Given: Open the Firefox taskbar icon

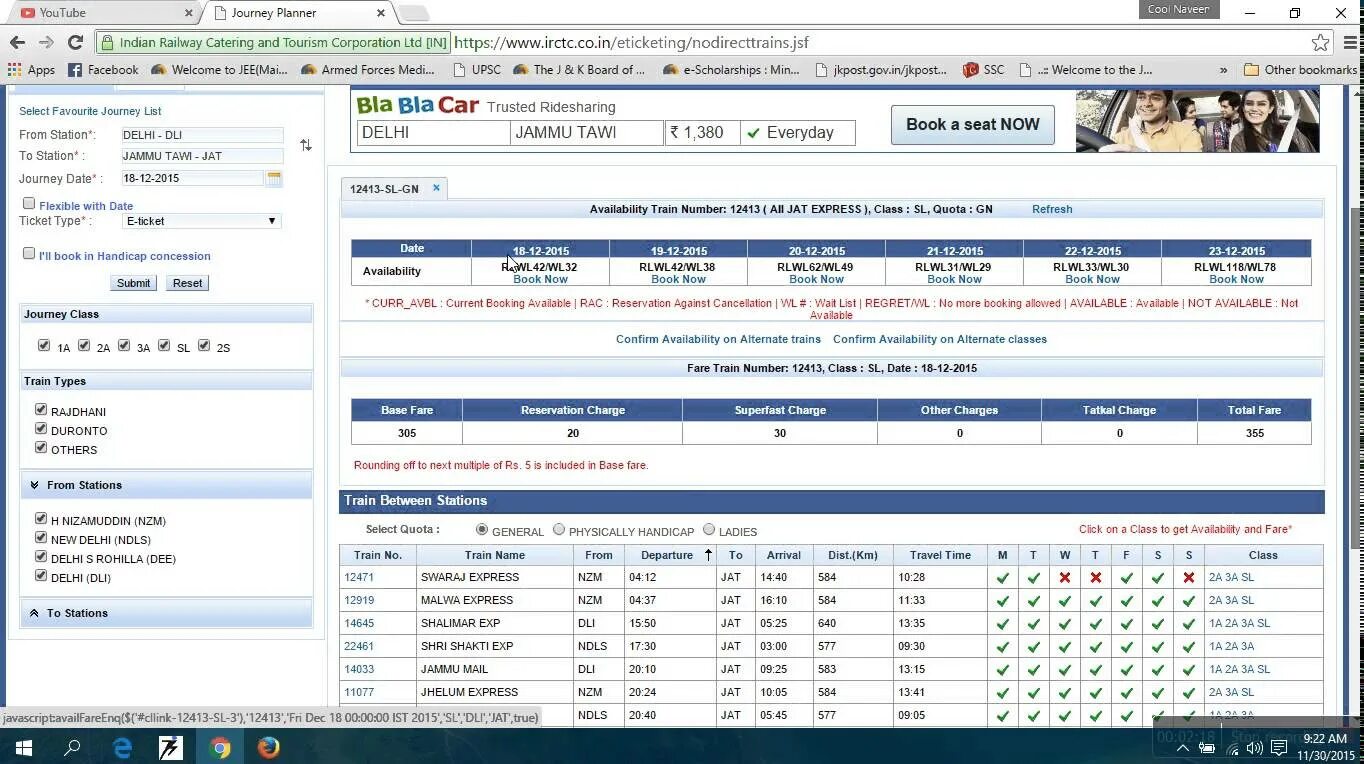Looking at the screenshot, I should 268,747.
